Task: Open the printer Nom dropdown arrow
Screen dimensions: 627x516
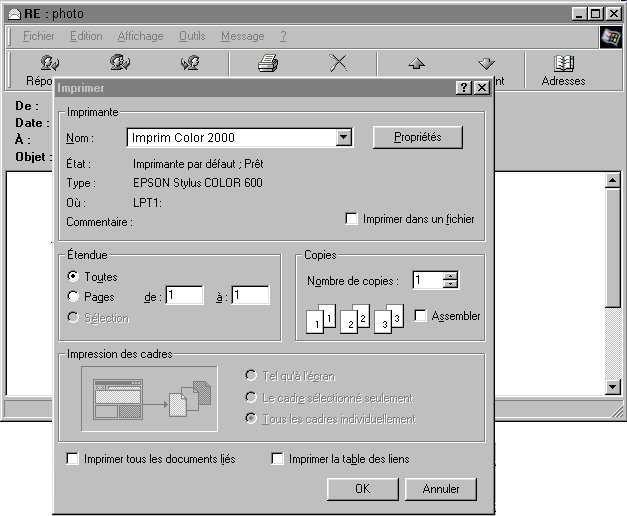Action: click(x=343, y=138)
